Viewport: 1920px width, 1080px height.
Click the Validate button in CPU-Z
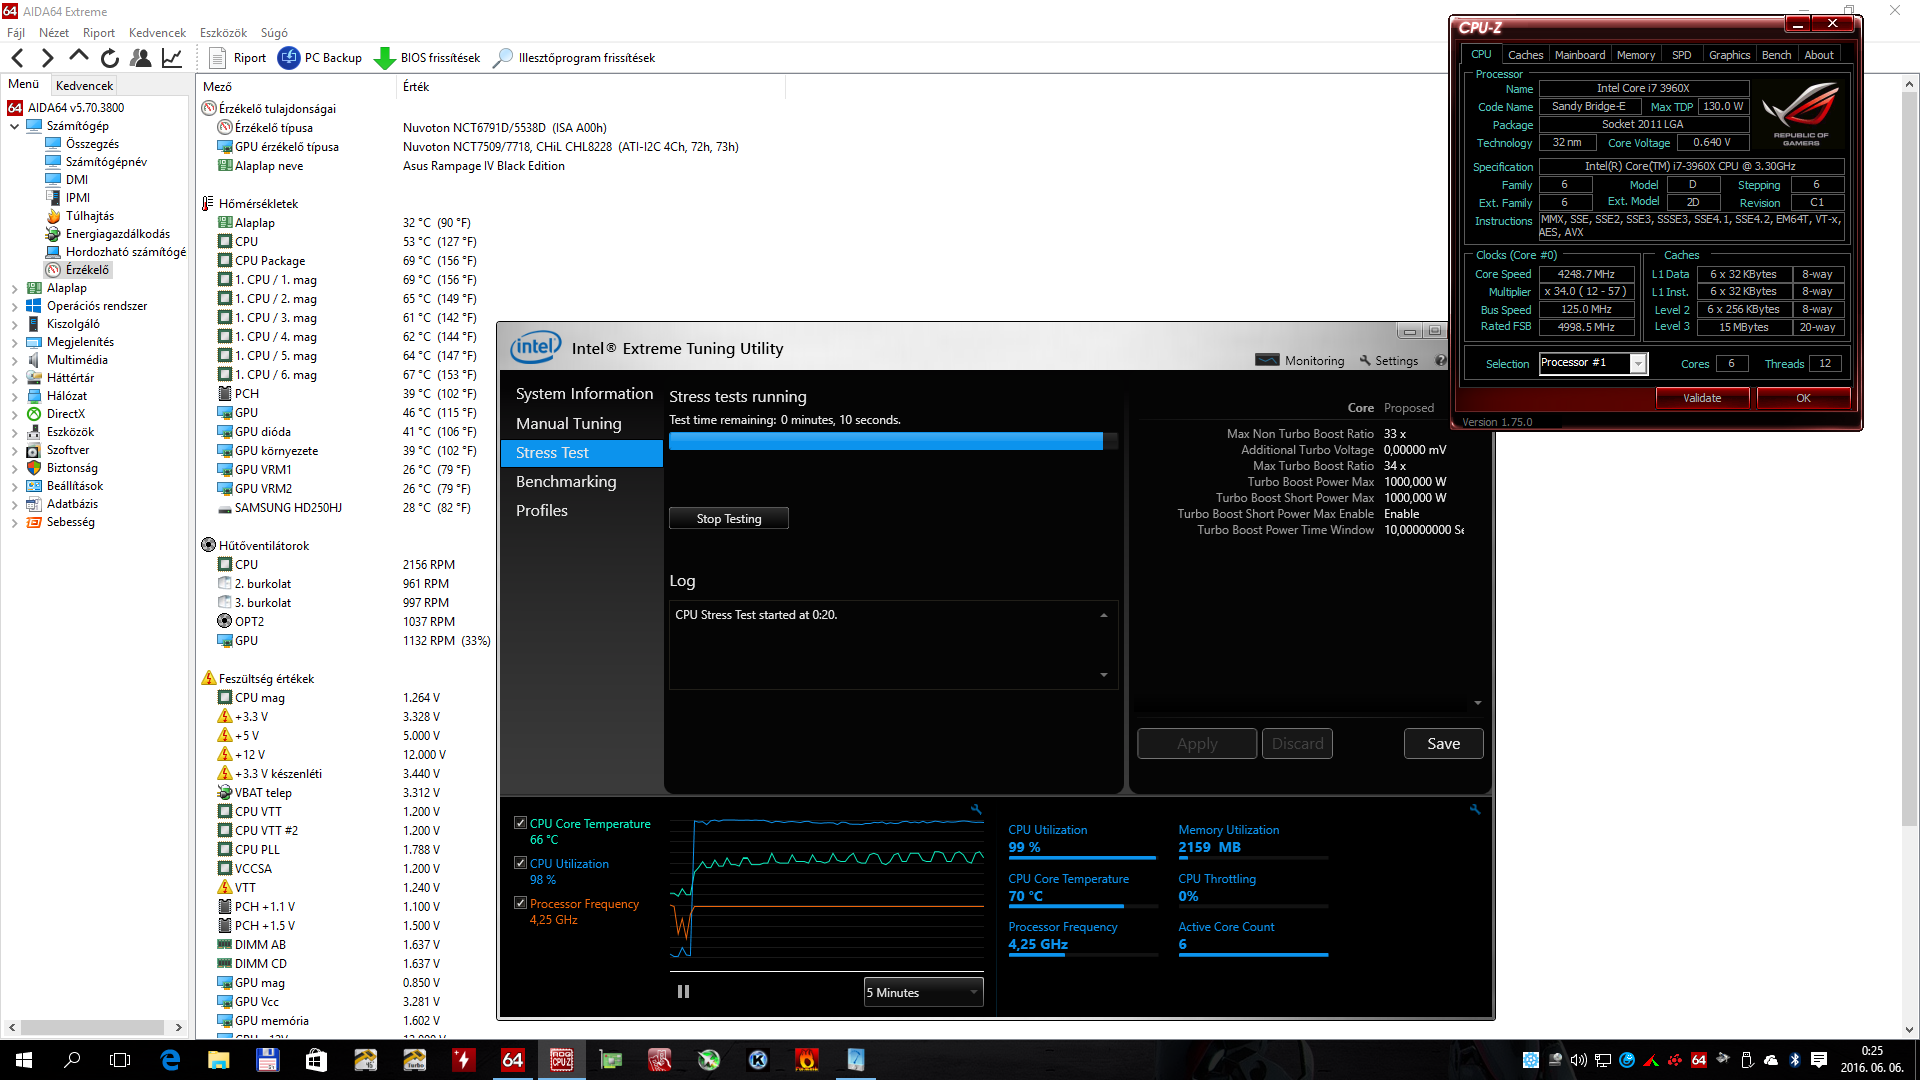(x=1702, y=397)
